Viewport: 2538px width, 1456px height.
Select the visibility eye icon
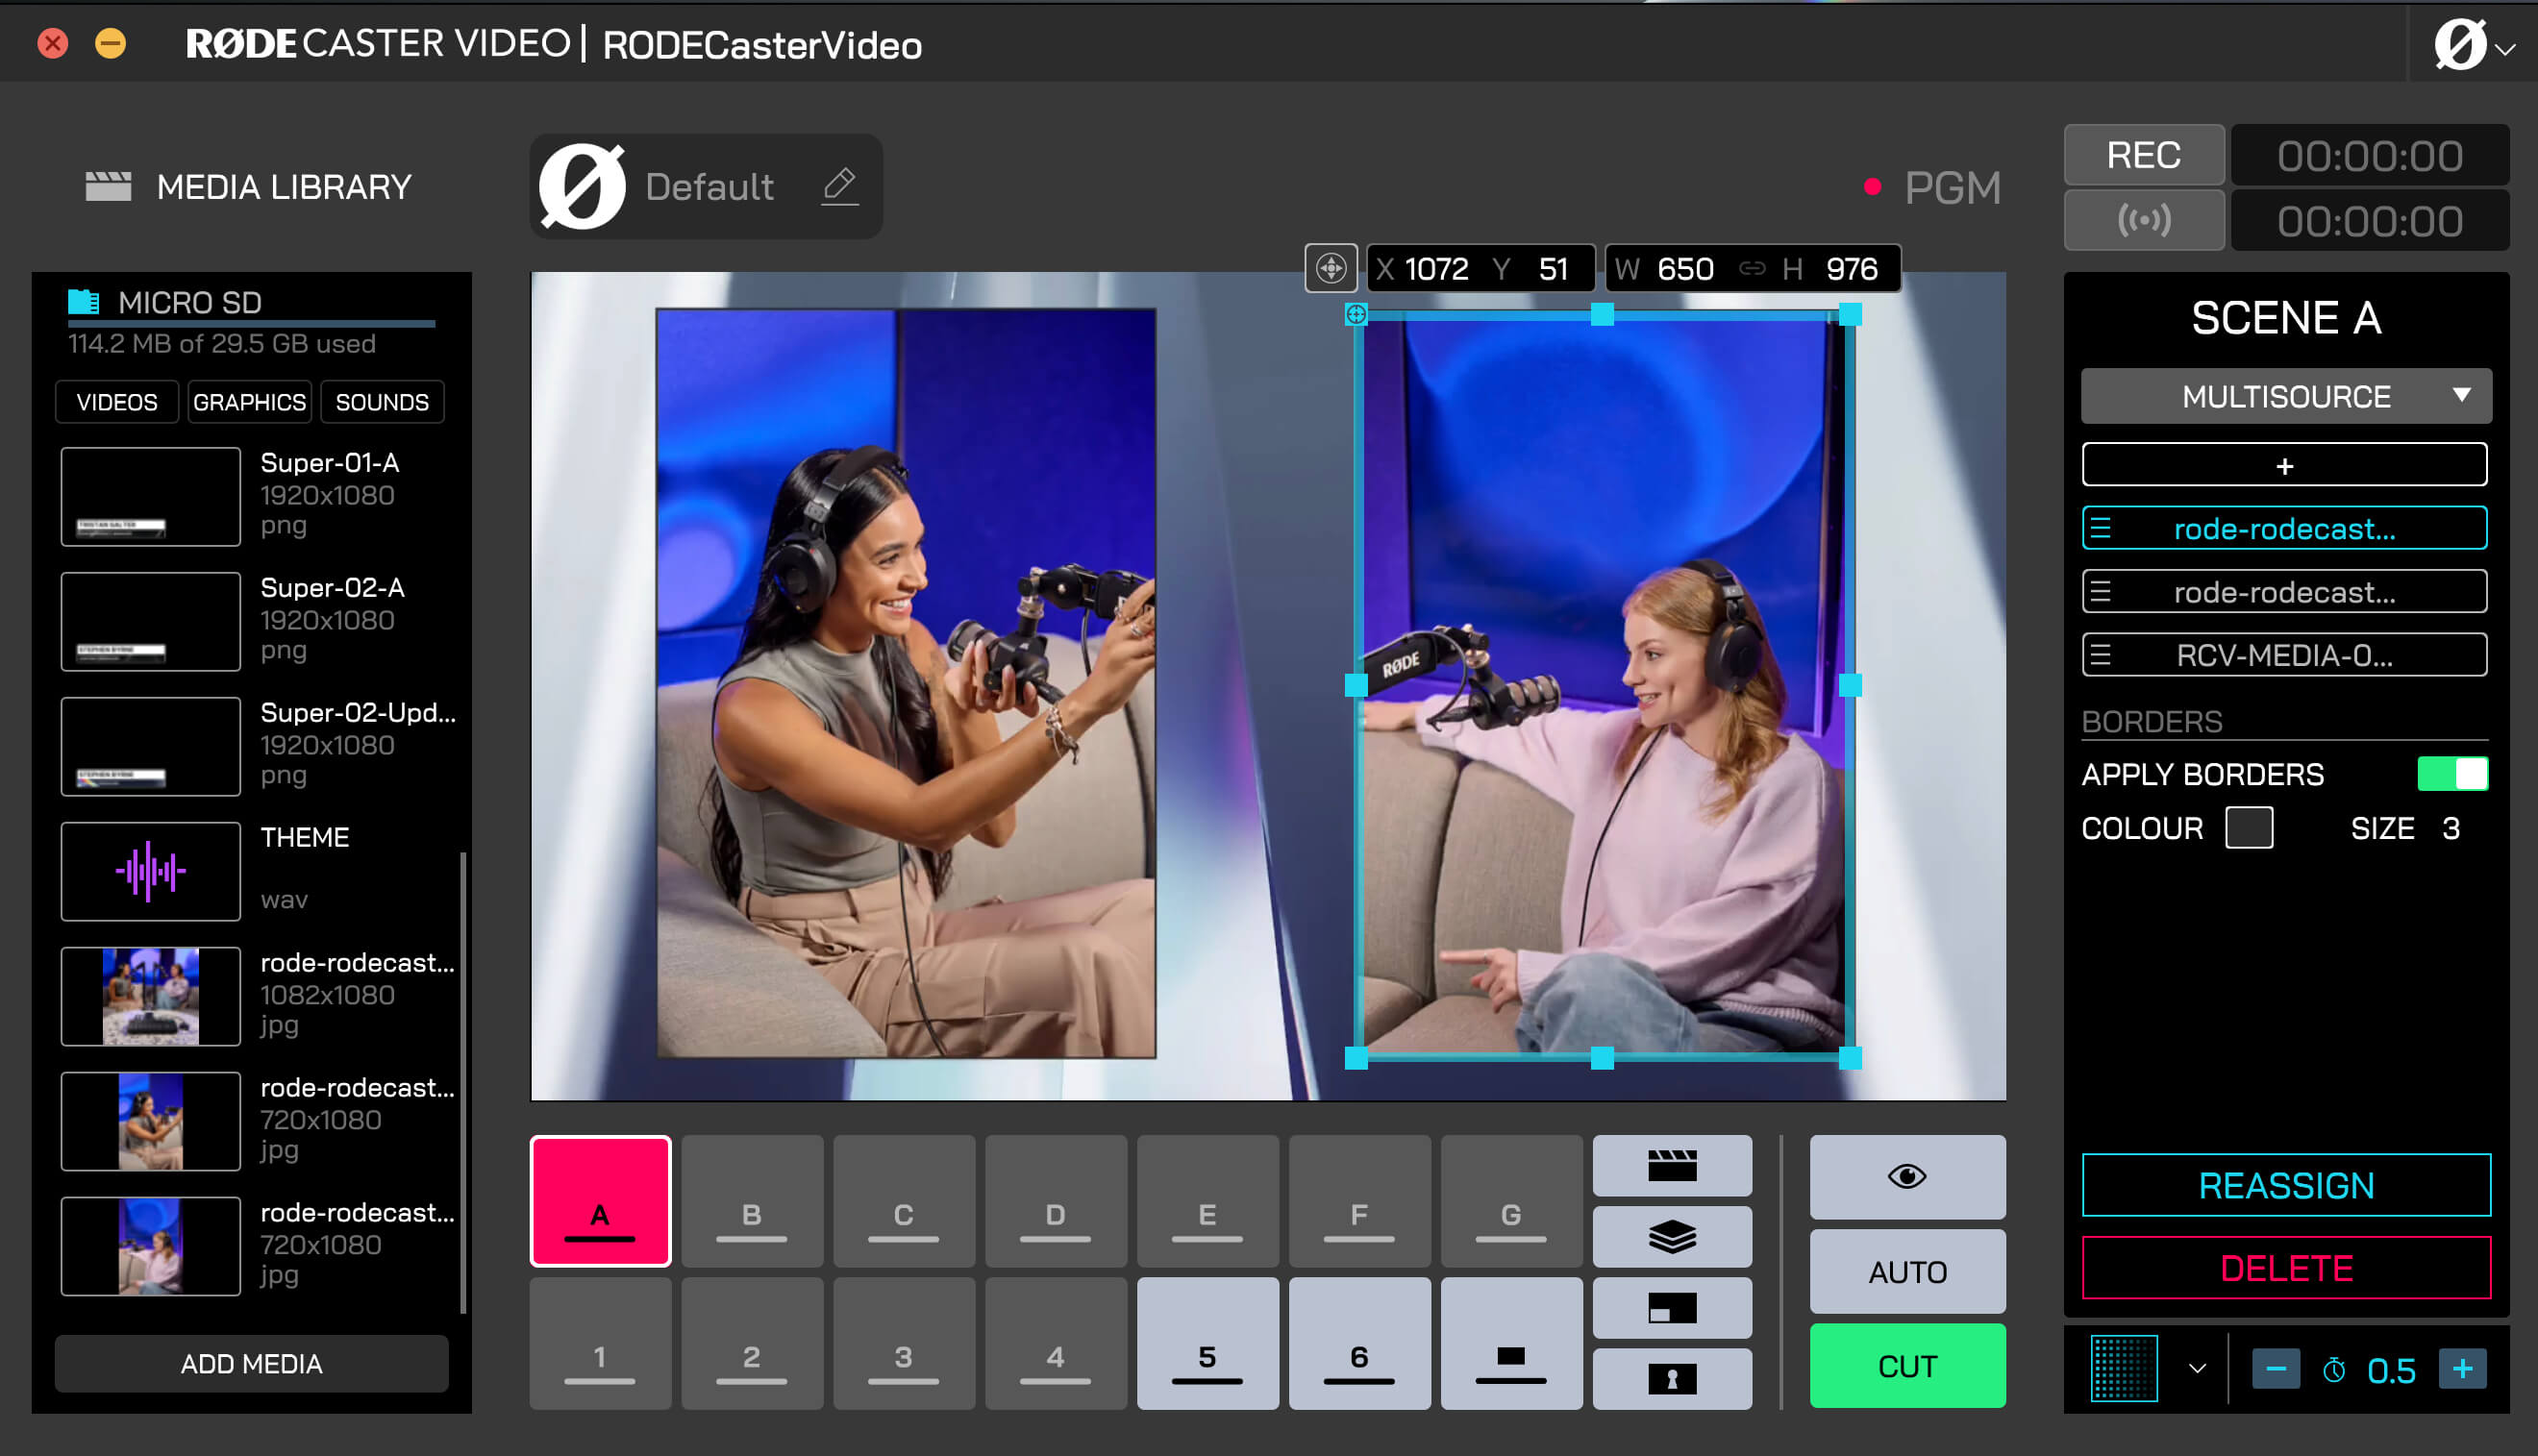coord(1907,1175)
